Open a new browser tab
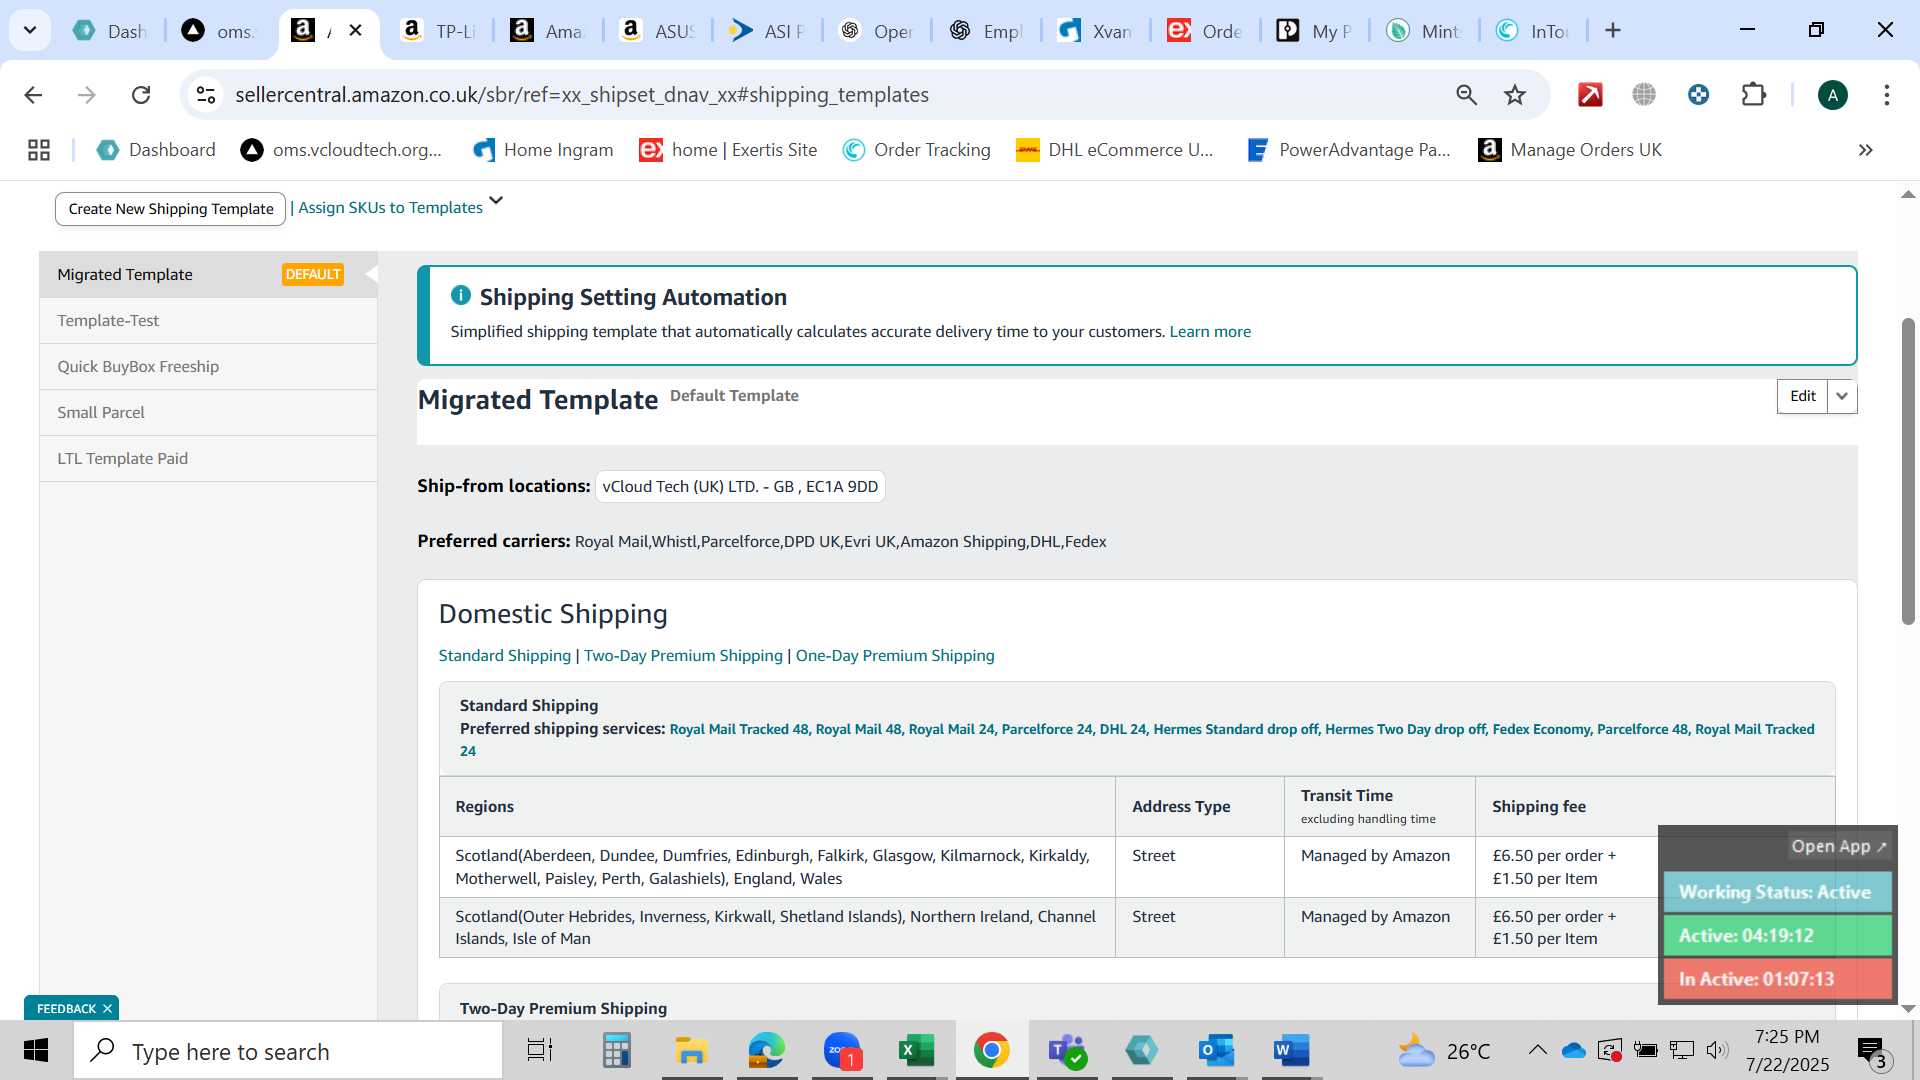1920x1080 pixels. click(1613, 30)
